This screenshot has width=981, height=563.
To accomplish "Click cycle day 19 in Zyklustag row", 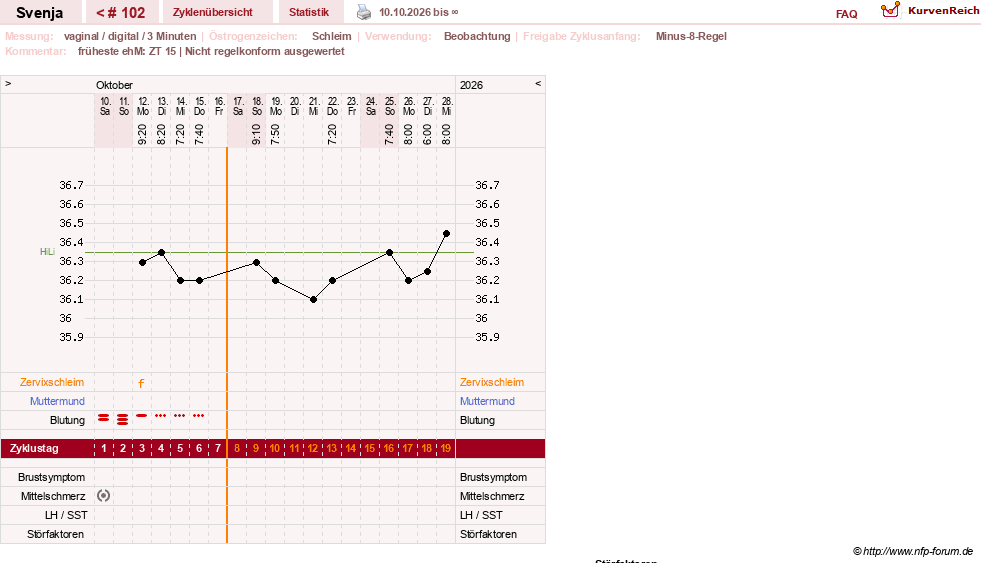I will [x=445, y=449].
